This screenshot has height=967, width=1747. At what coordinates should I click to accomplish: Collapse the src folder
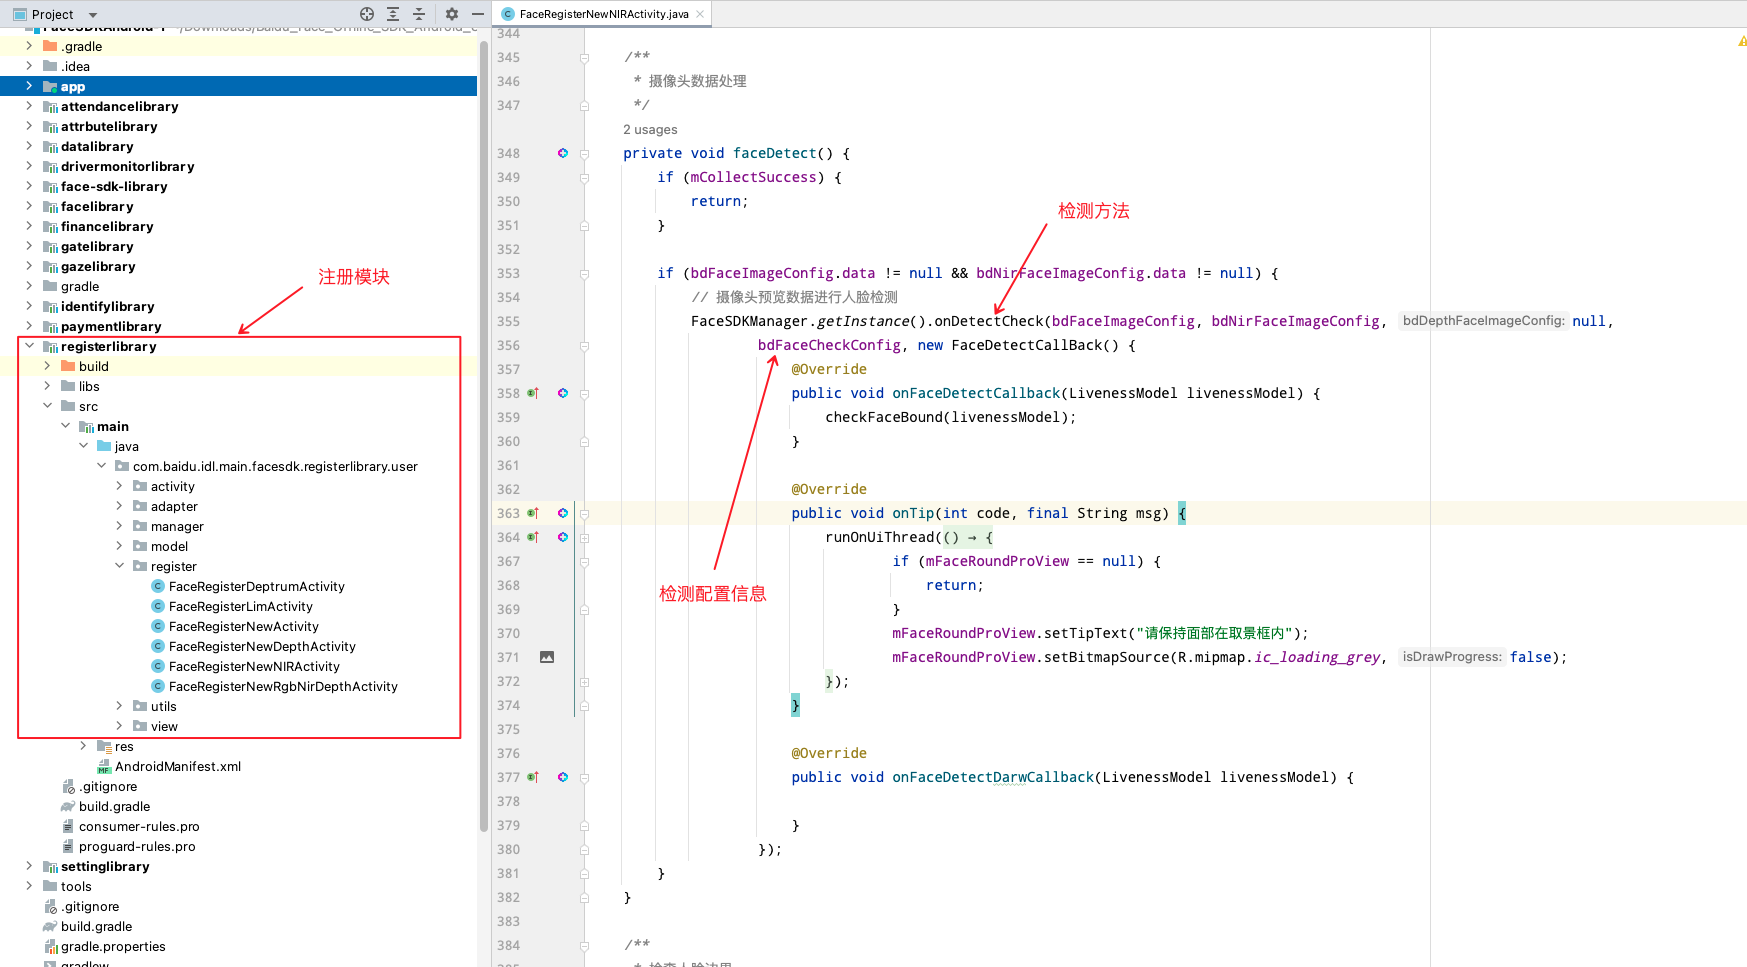pyautogui.click(x=47, y=406)
